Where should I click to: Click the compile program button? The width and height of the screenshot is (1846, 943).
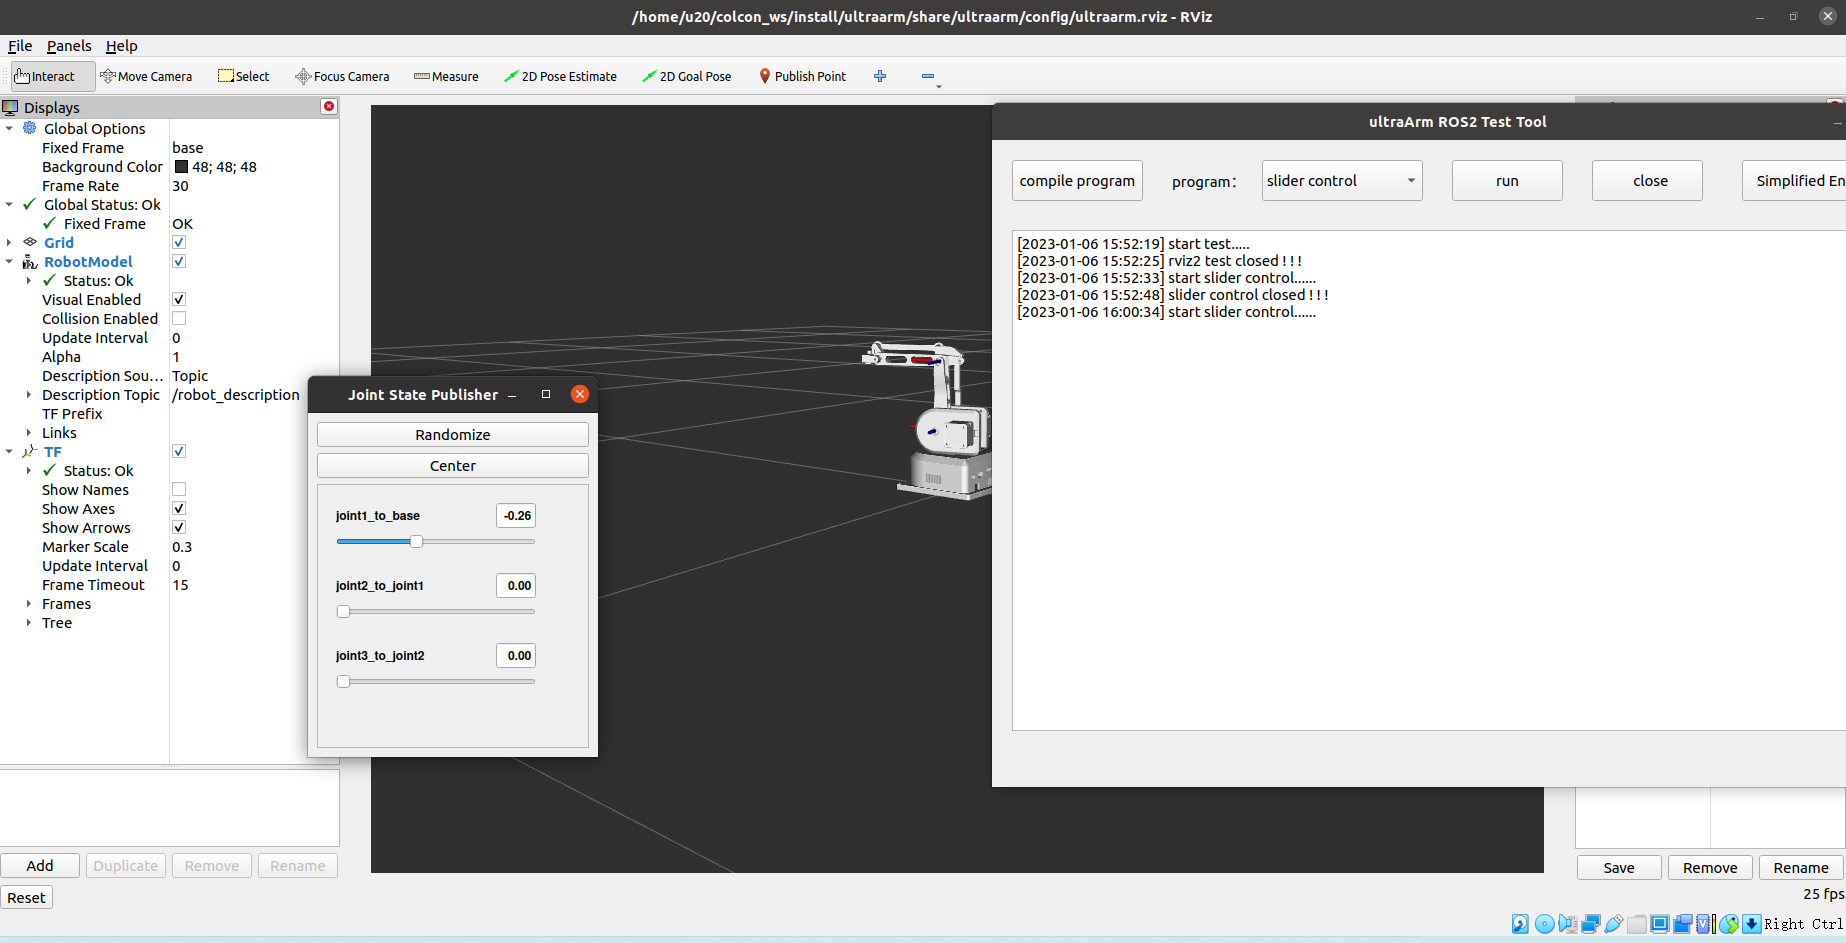coord(1077,181)
